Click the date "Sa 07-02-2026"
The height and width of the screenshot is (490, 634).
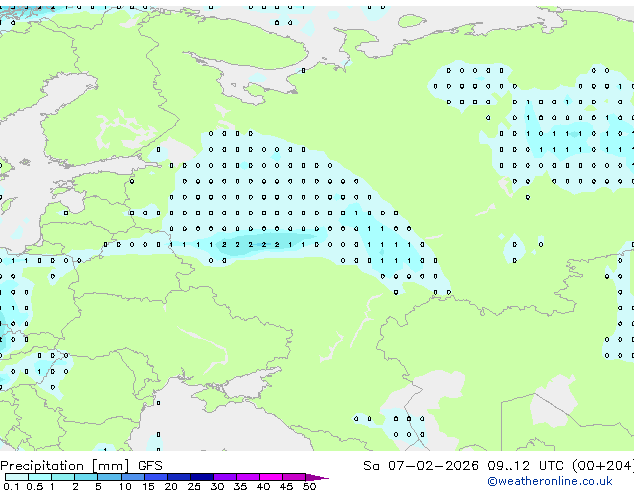click(x=421, y=466)
